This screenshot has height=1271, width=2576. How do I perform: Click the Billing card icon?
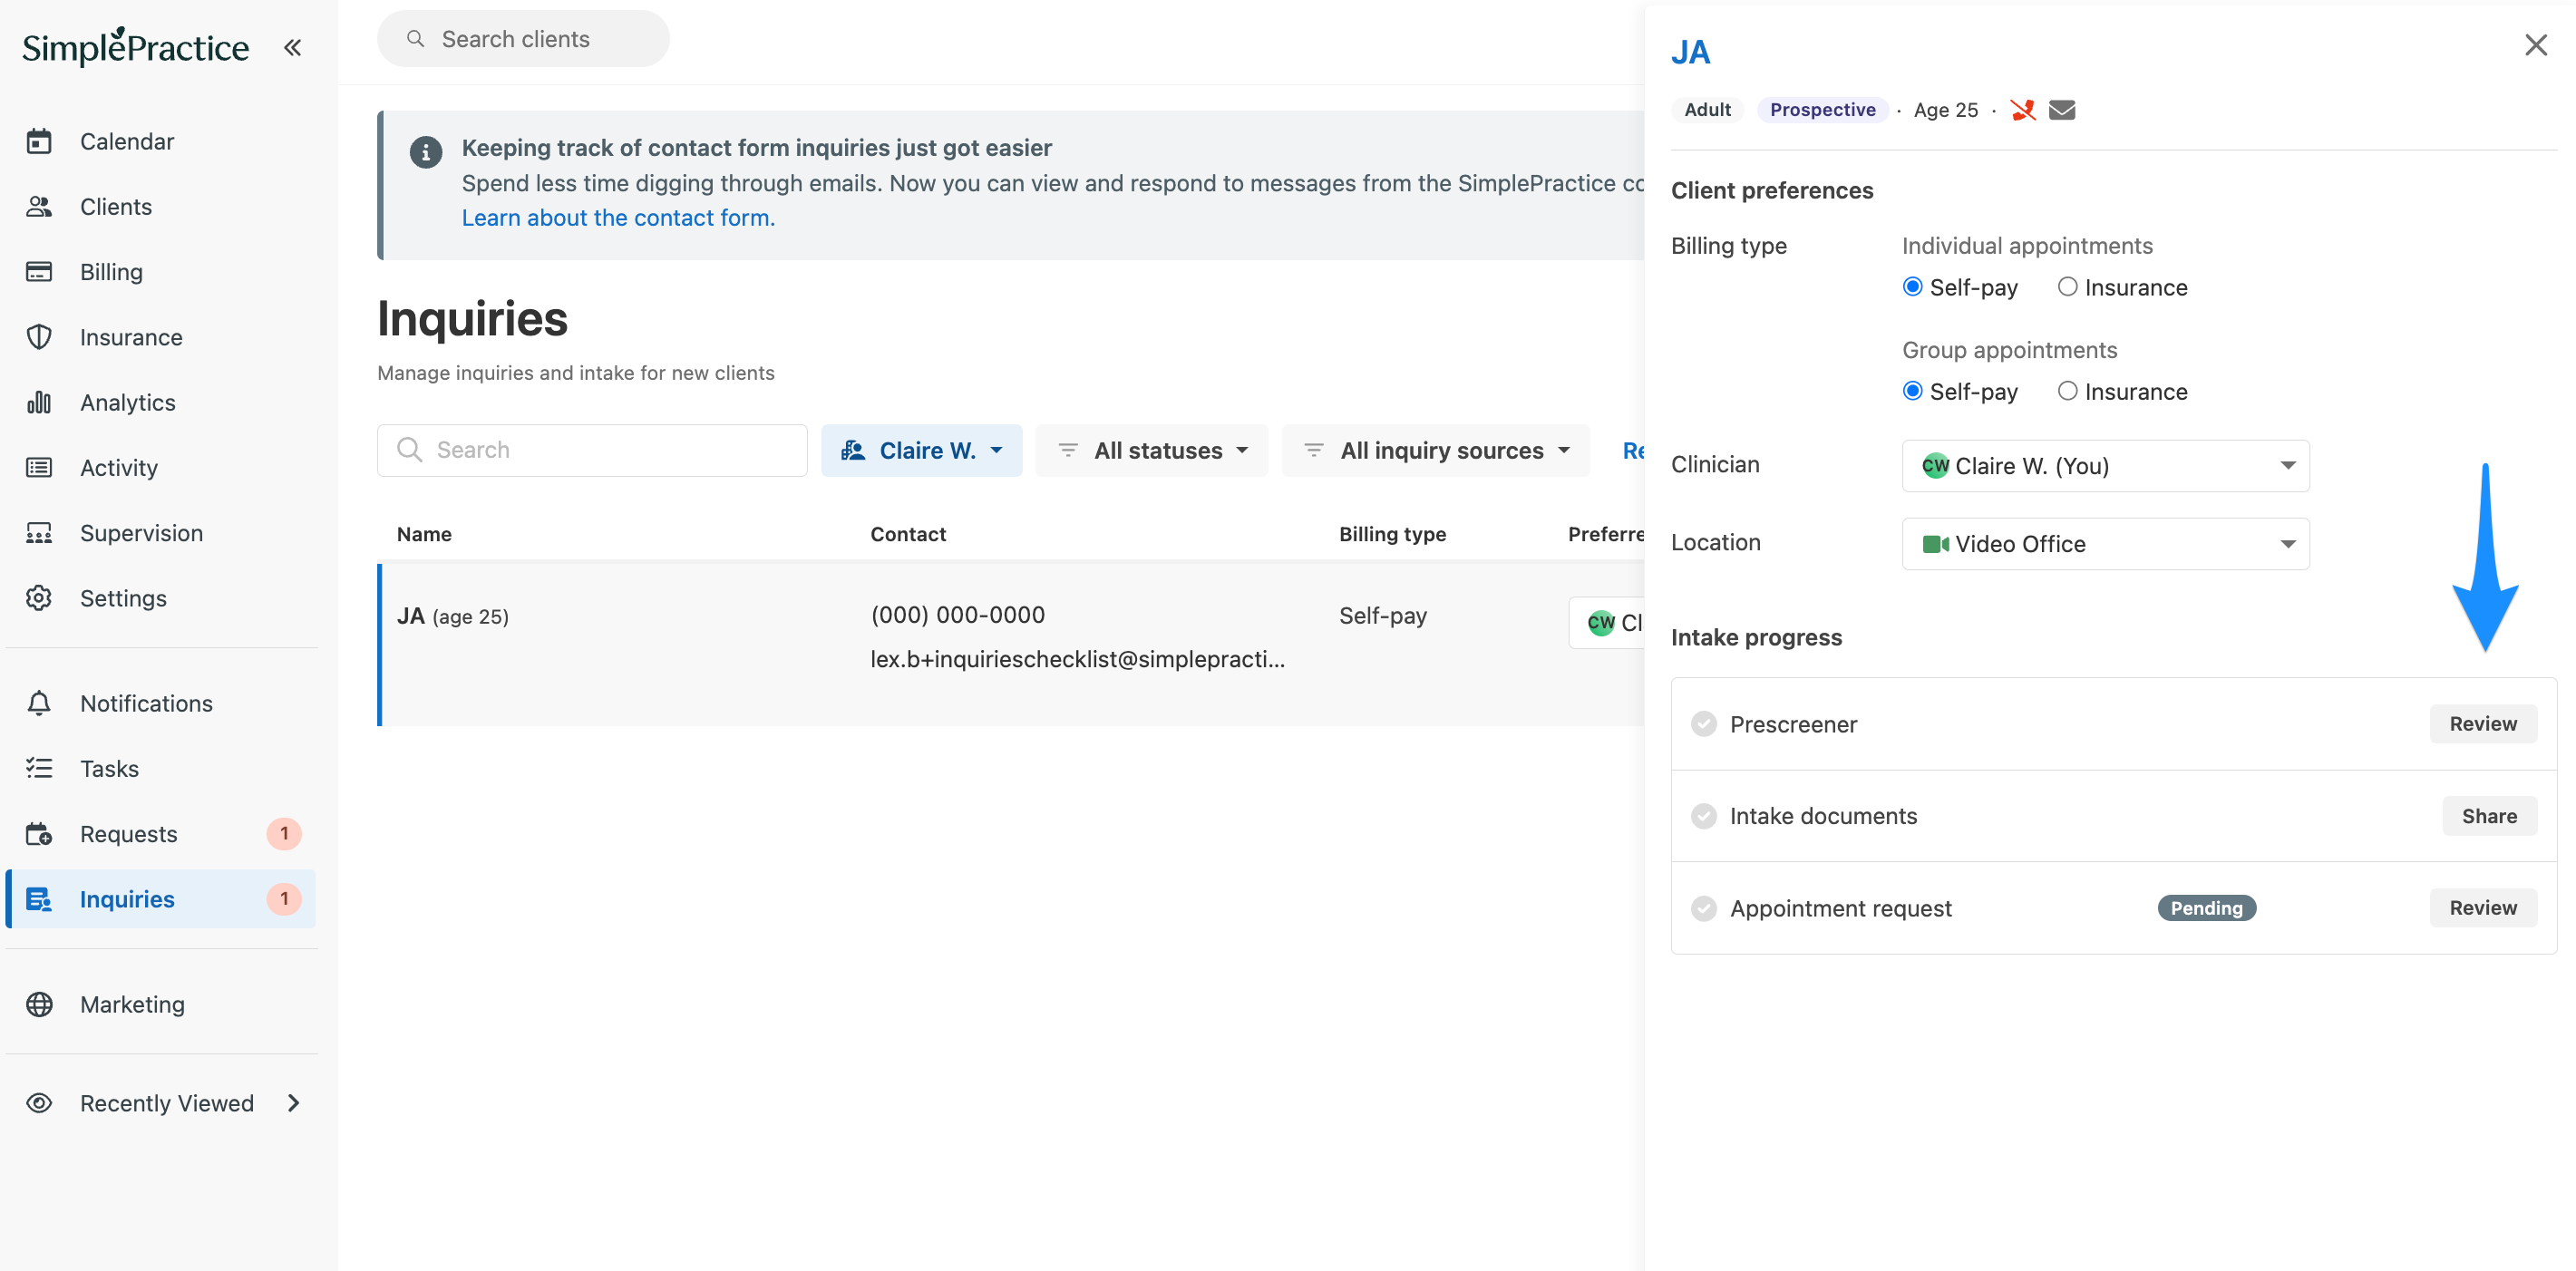tap(39, 271)
